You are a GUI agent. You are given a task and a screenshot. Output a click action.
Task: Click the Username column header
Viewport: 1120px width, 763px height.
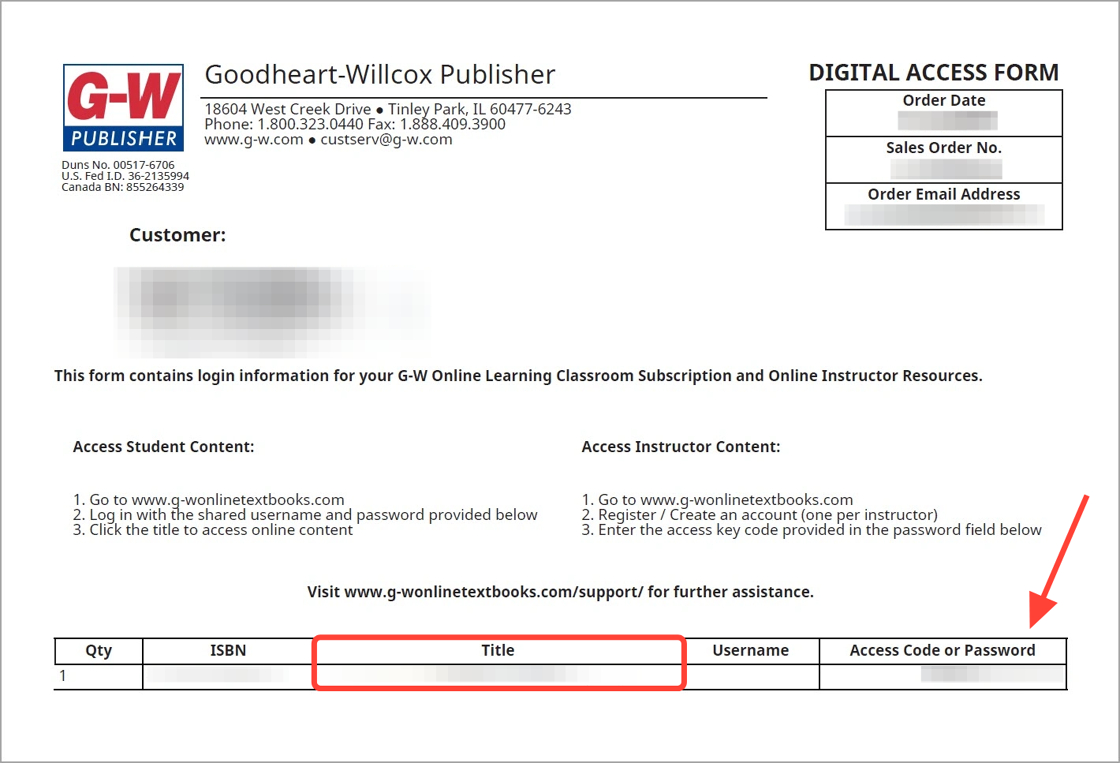coord(751,651)
